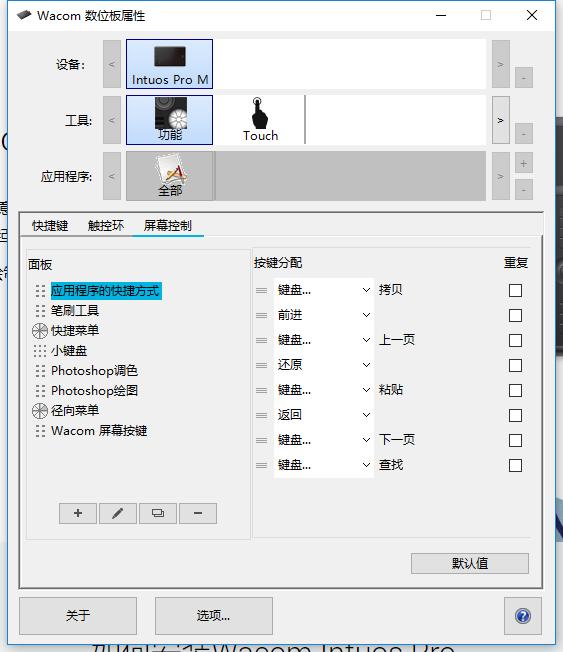
Task: Open the 键盘 dropdown for 查找
Action: click(323, 464)
